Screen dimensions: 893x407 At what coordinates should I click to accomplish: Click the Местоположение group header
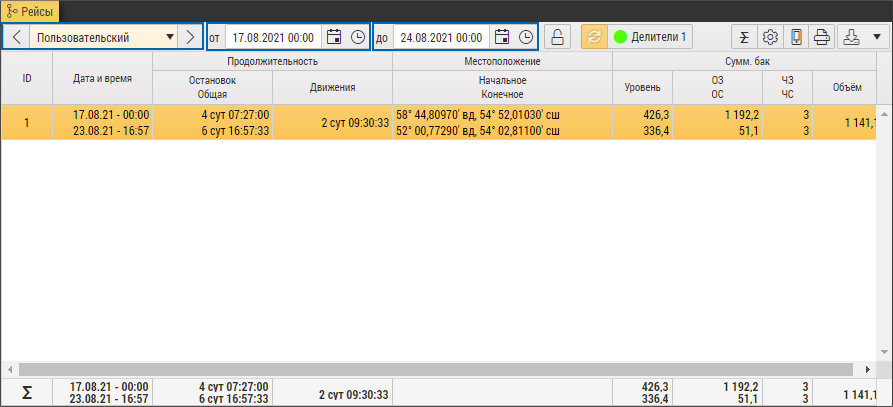502,61
